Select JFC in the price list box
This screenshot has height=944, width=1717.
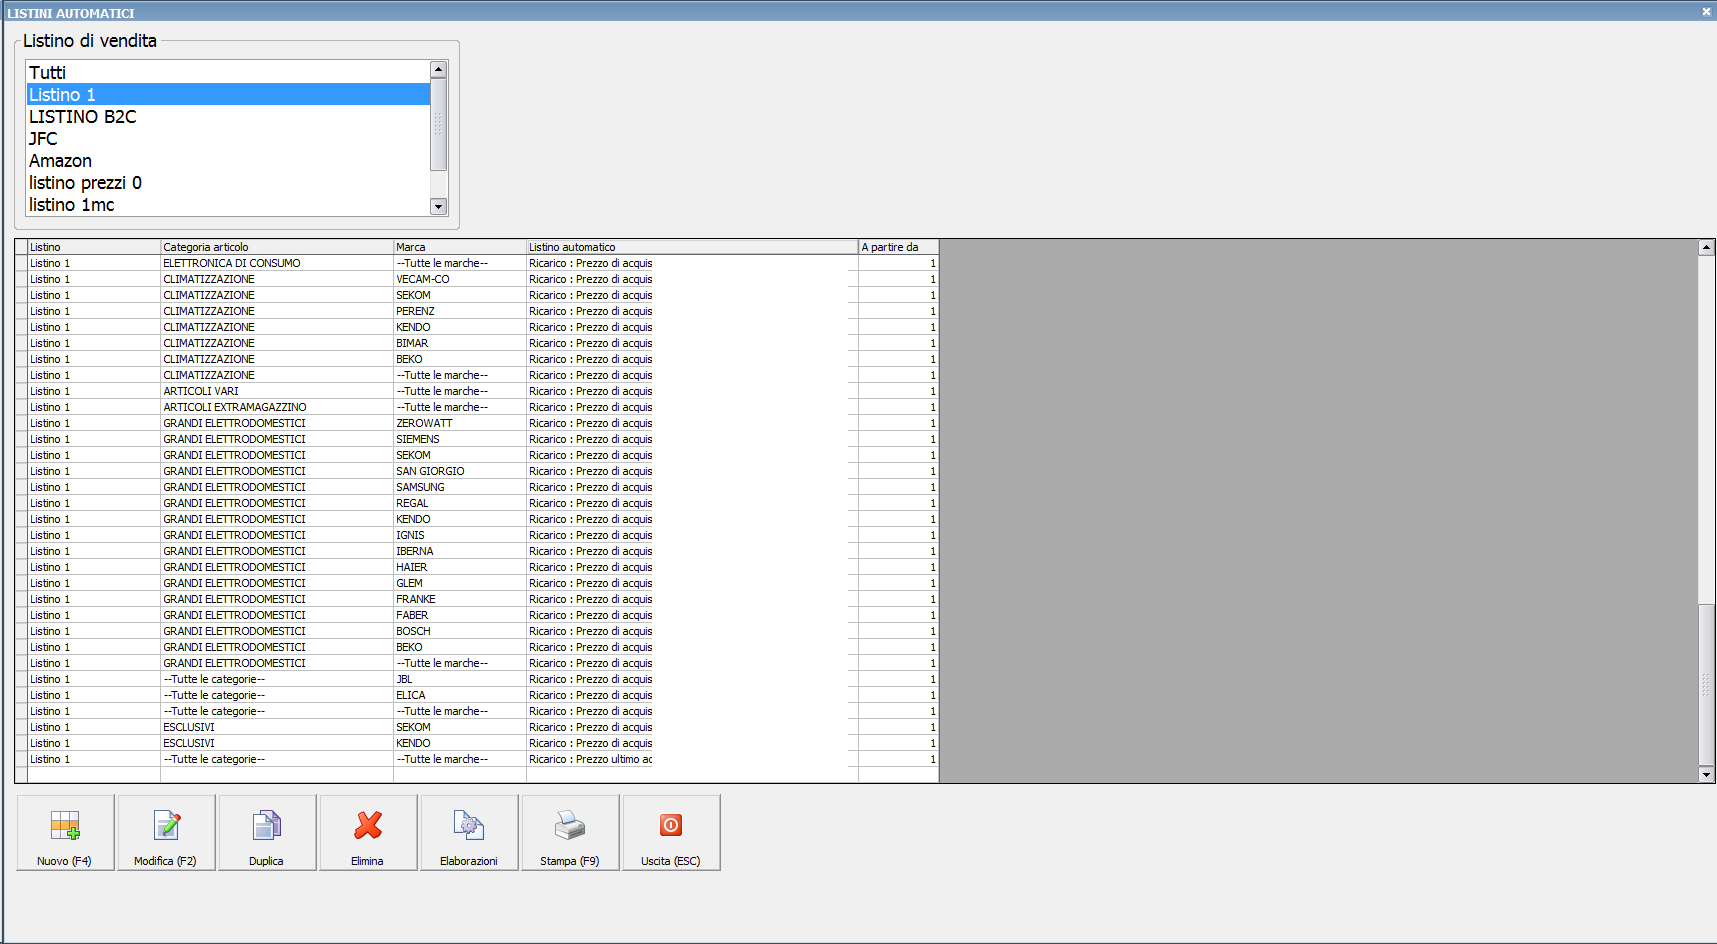click(228, 138)
